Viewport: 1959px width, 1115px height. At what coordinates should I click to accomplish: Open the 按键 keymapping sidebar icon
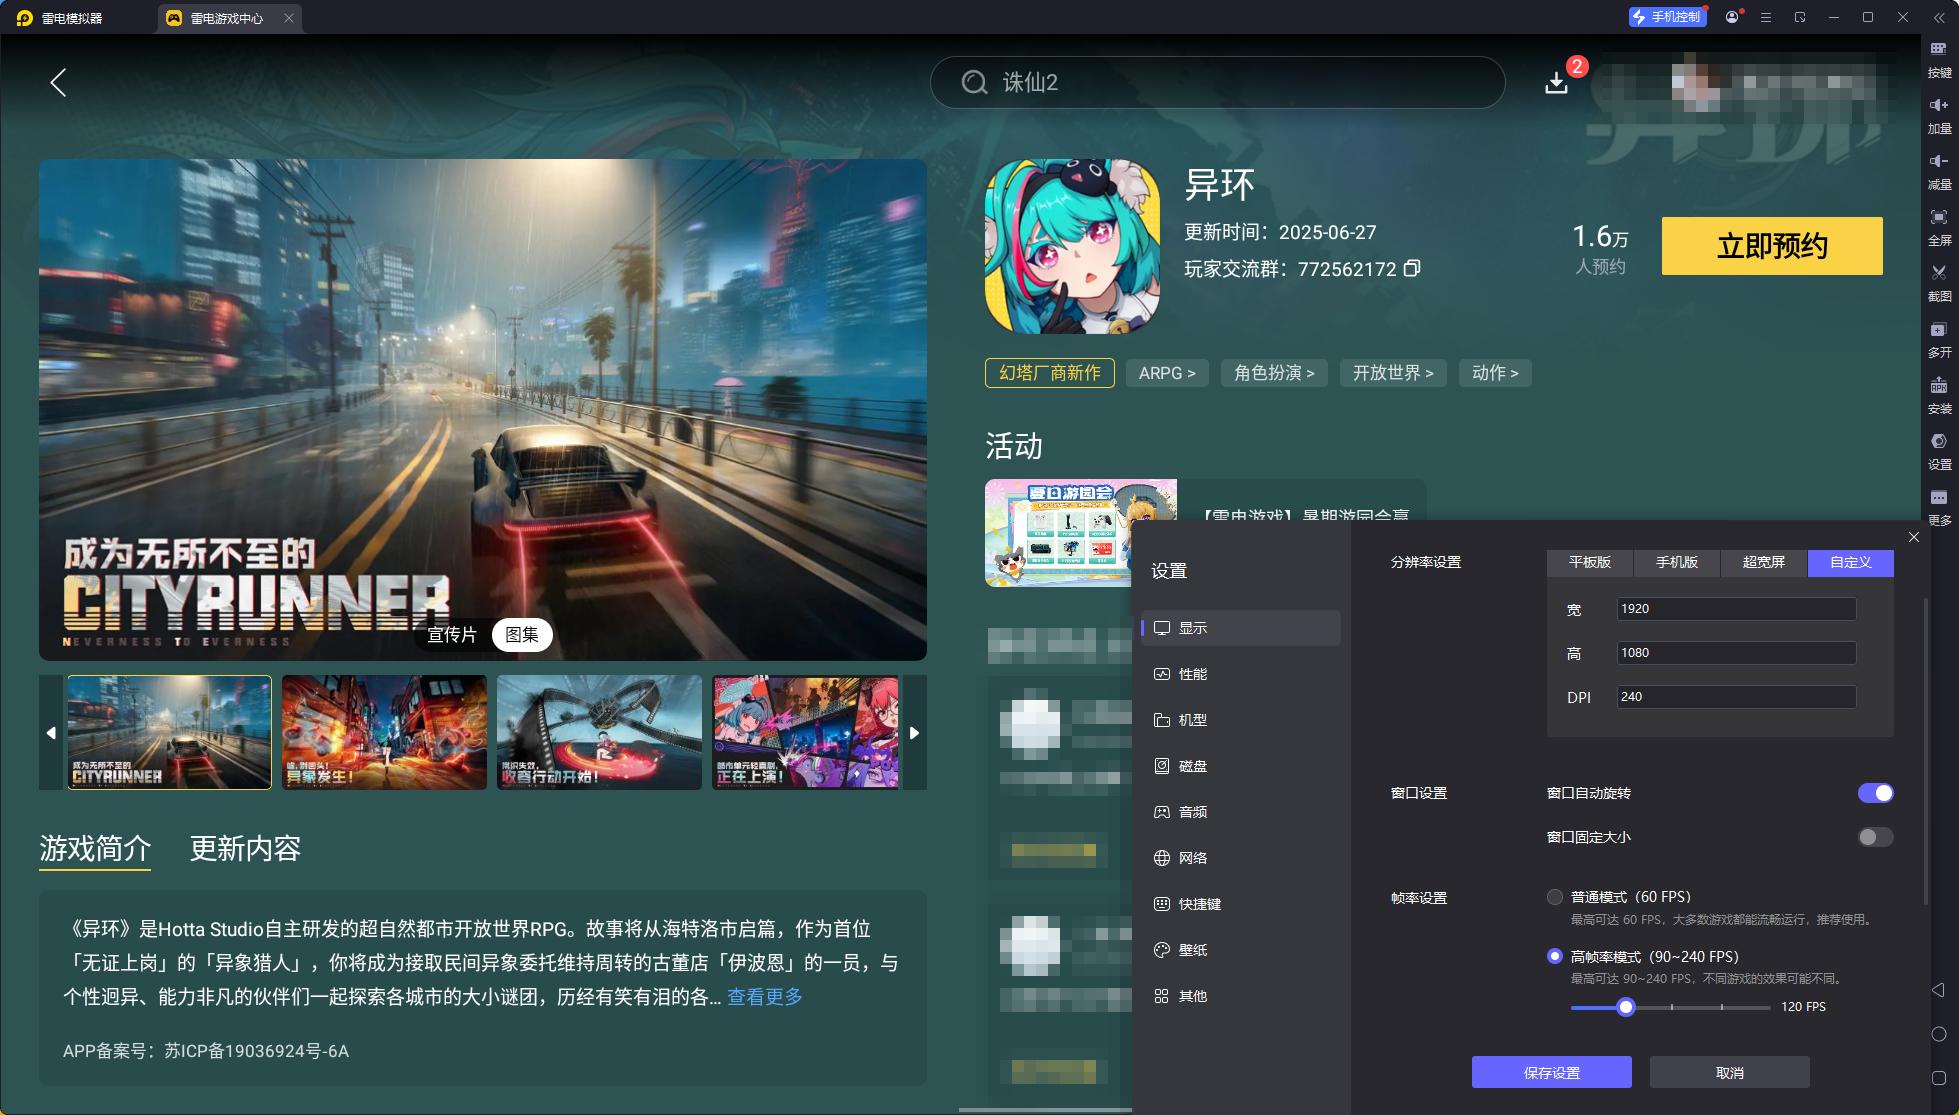point(1939,60)
